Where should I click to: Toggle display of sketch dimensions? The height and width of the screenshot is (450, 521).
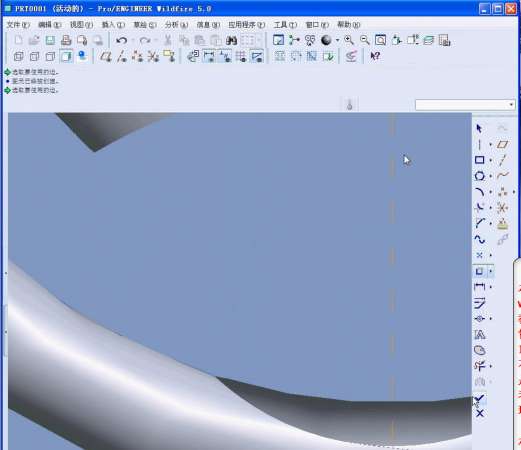coord(209,56)
